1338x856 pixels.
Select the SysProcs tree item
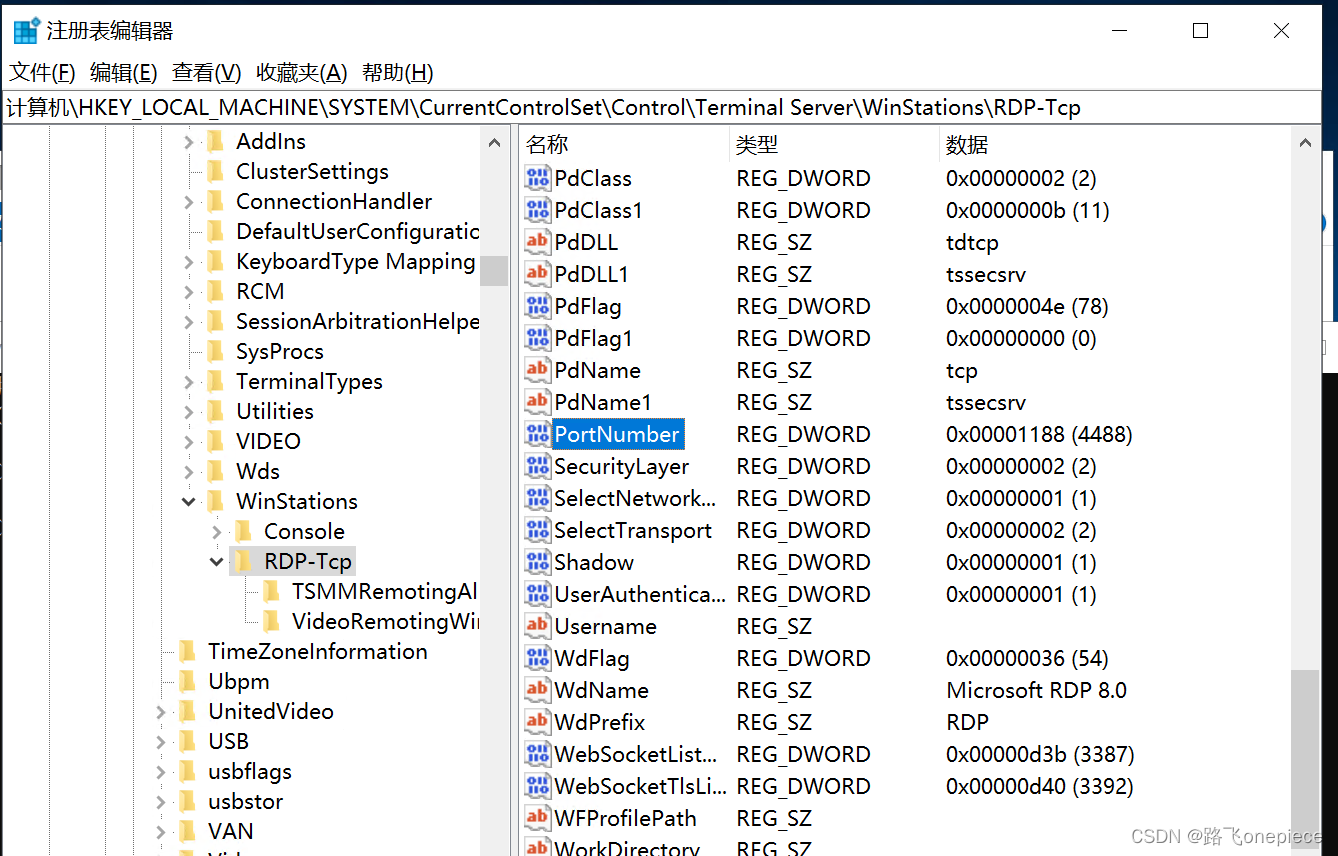[x=279, y=352]
